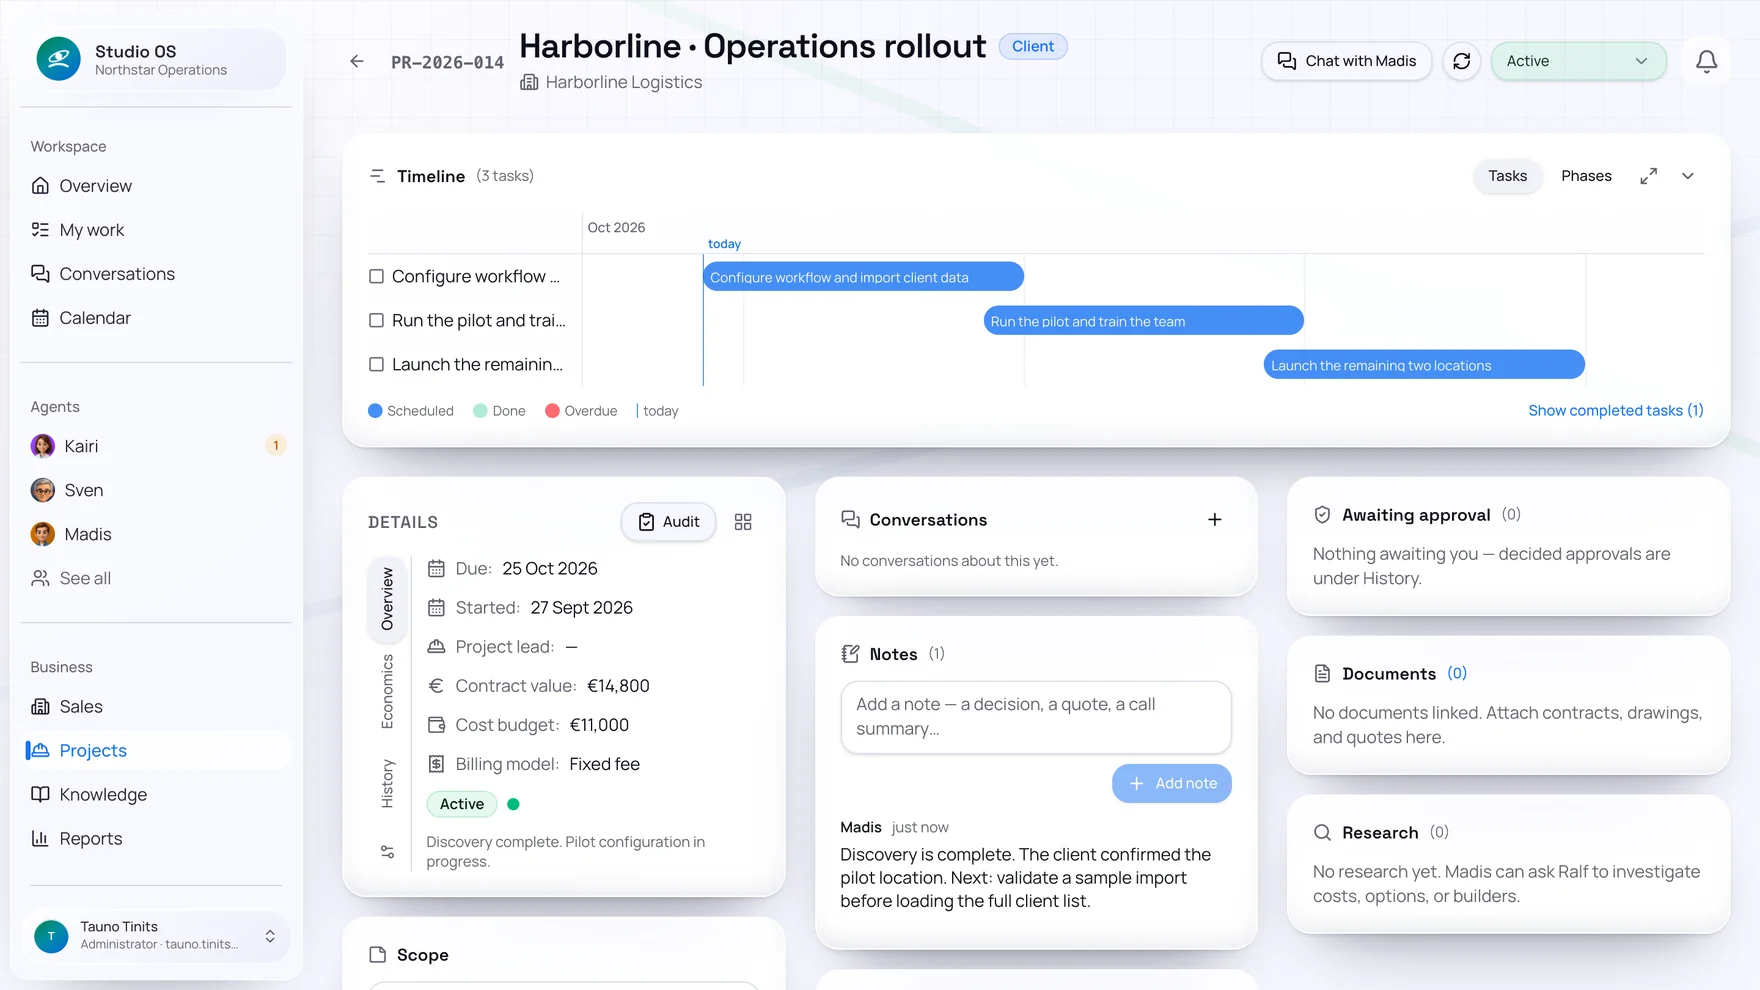This screenshot has width=1760, height=990.
Task: Open the Active status dropdown
Action: click(1578, 61)
